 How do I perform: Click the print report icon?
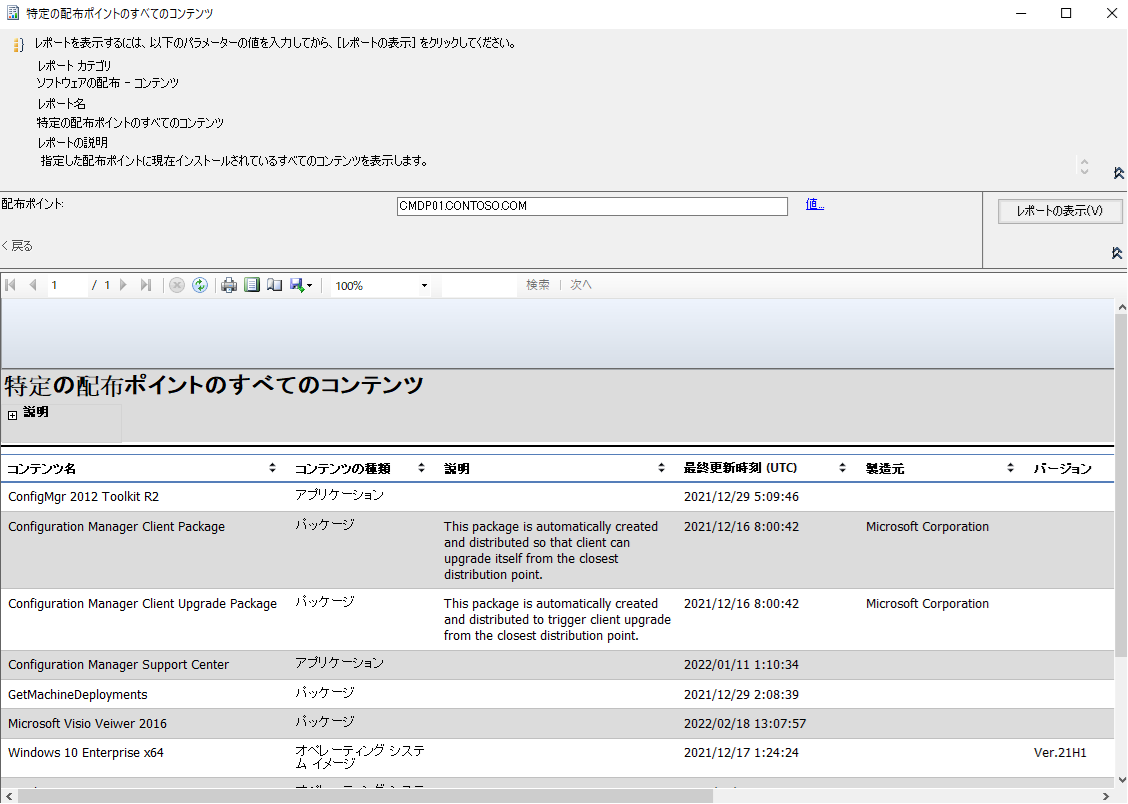229,285
